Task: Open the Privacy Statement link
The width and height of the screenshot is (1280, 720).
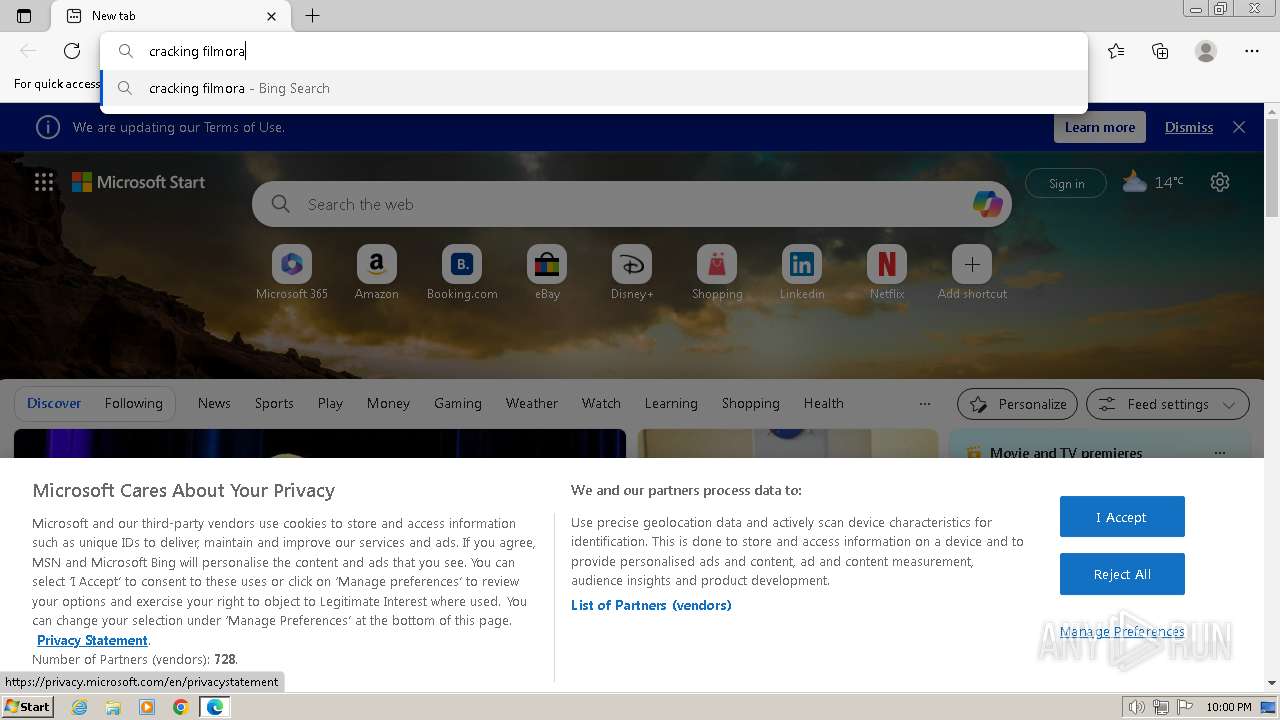Action: (92, 640)
